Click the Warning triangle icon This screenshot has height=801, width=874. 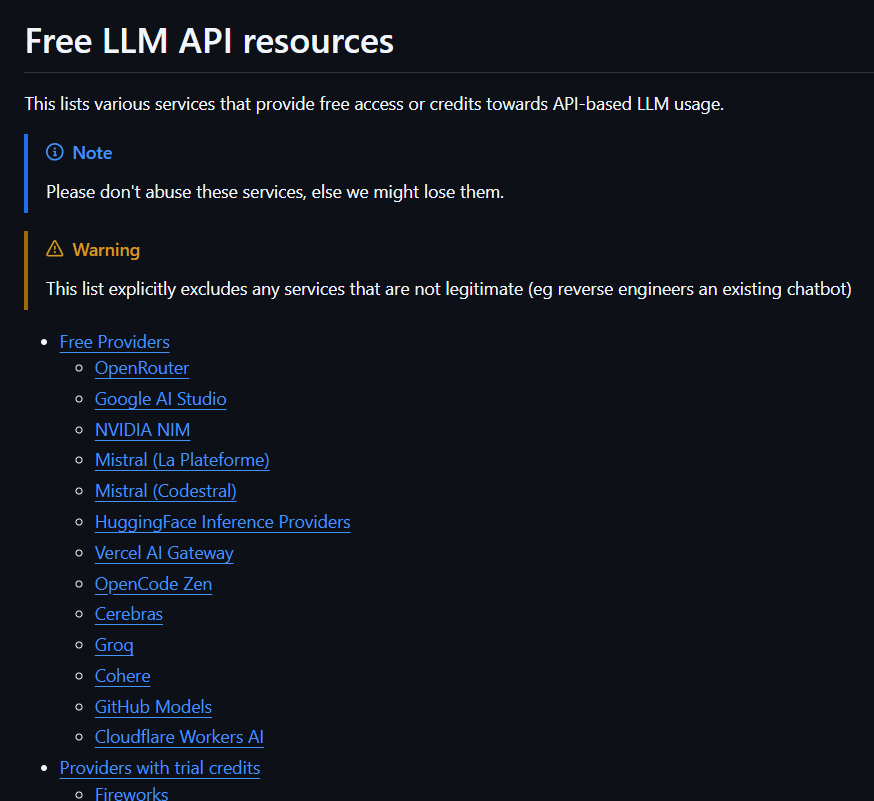(x=55, y=249)
